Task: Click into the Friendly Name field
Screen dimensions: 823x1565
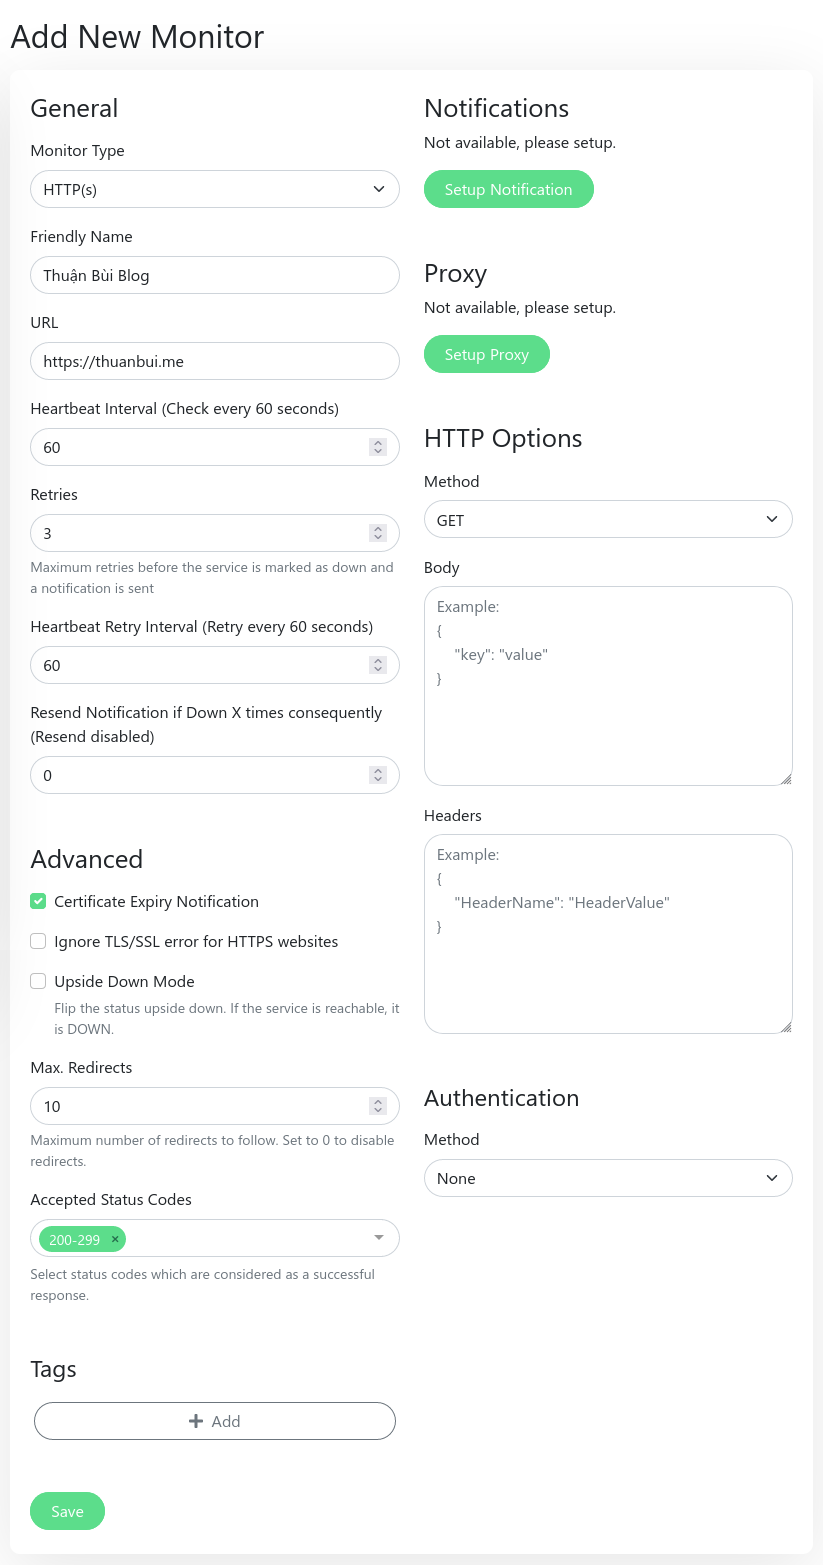Action: click(215, 275)
